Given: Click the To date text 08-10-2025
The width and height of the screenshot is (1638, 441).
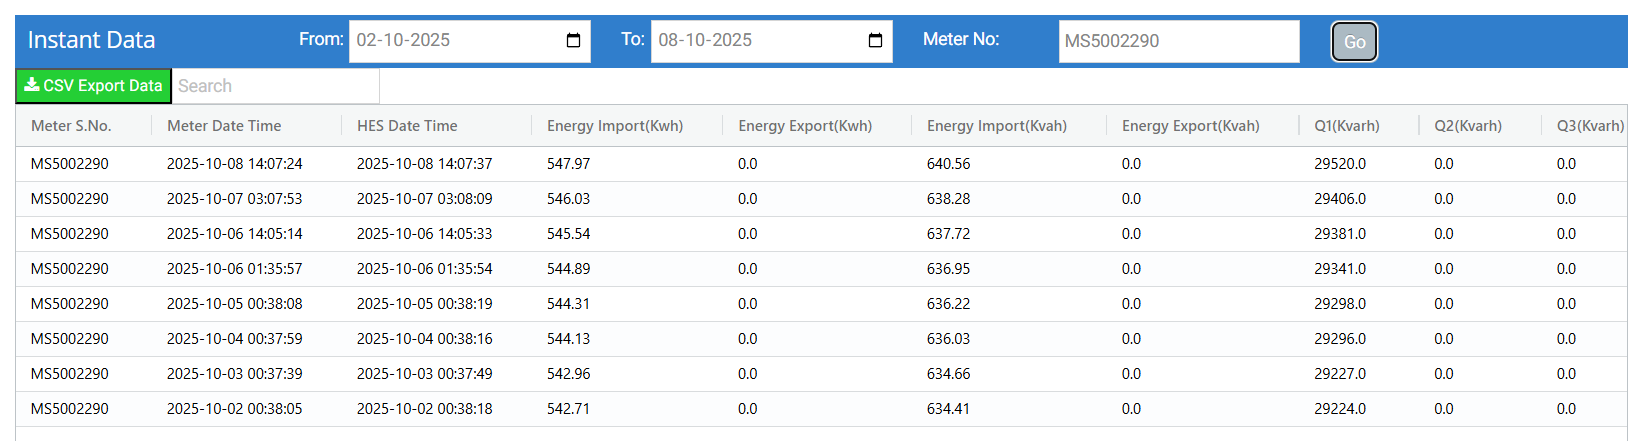Looking at the screenshot, I should [705, 41].
